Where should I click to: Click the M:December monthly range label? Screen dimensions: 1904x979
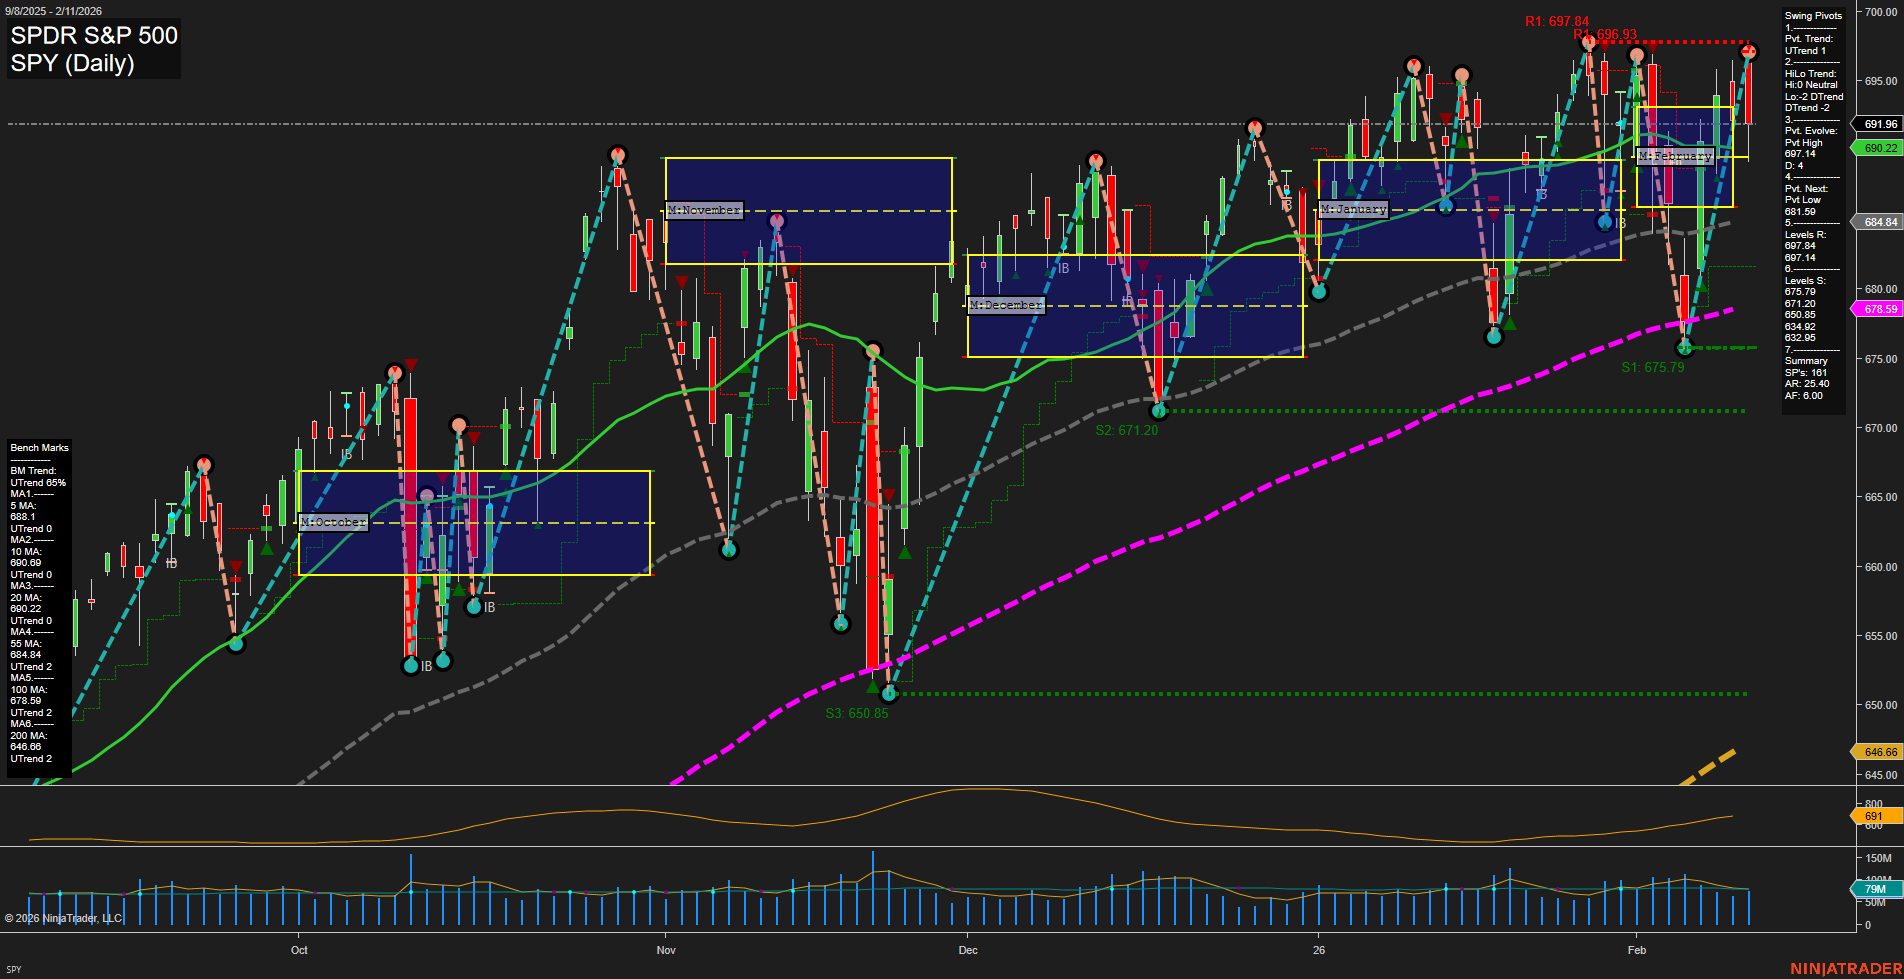(x=1006, y=305)
